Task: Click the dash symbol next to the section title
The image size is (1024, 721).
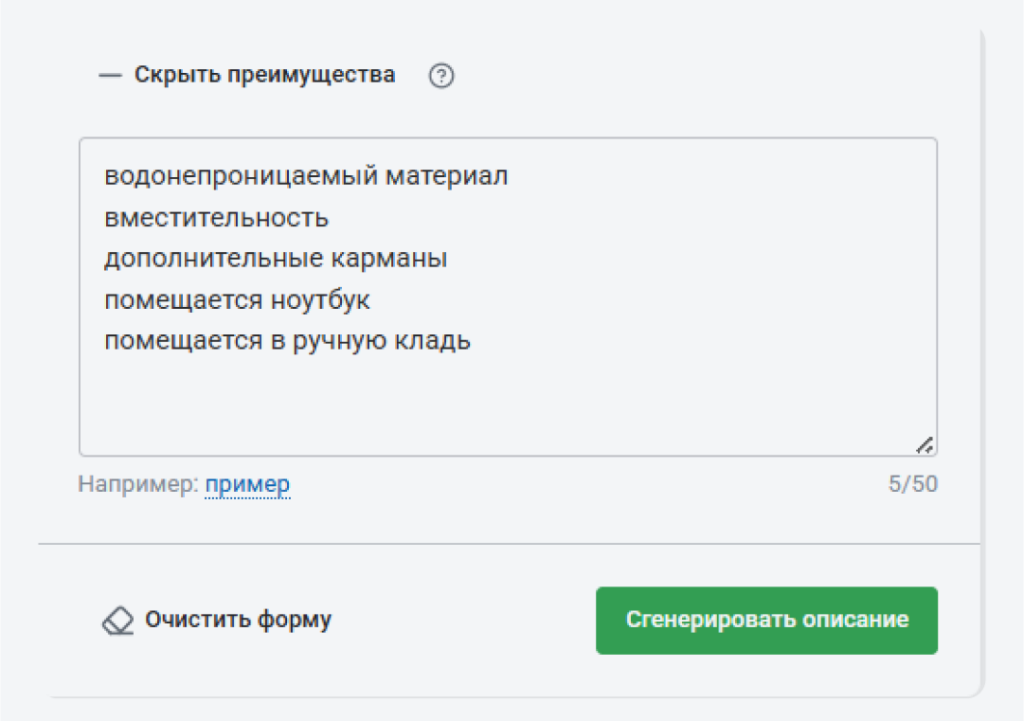Action: (108, 74)
